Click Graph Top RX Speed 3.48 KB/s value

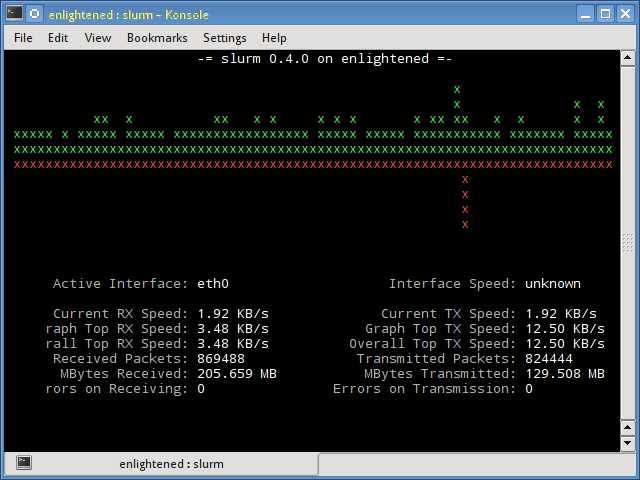point(233,329)
